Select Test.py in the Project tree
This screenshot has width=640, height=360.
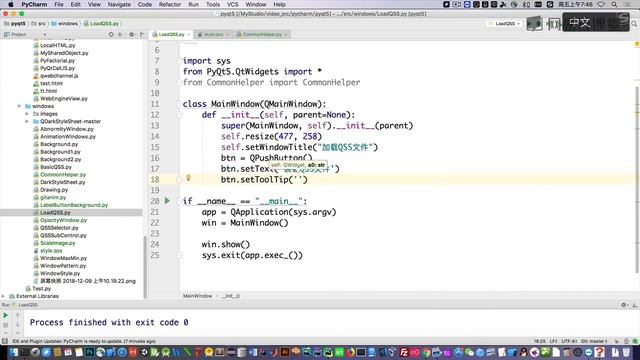41,289
